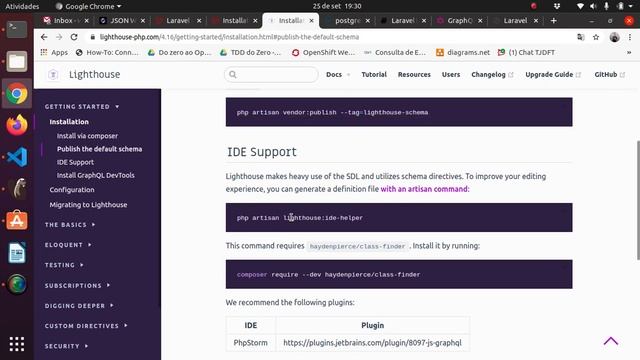Click the translate page icon

click(x=580, y=37)
